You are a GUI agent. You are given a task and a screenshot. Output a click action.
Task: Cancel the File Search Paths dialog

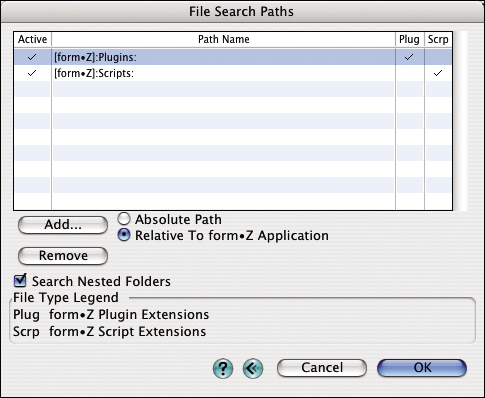click(x=322, y=368)
